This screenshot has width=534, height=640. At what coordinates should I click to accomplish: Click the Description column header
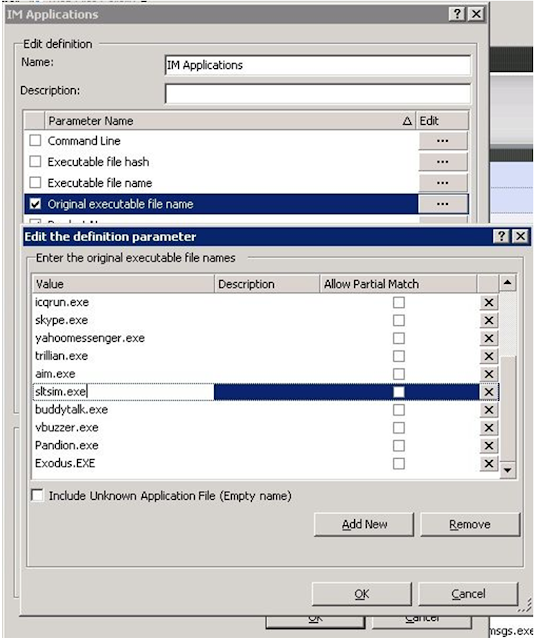267,284
